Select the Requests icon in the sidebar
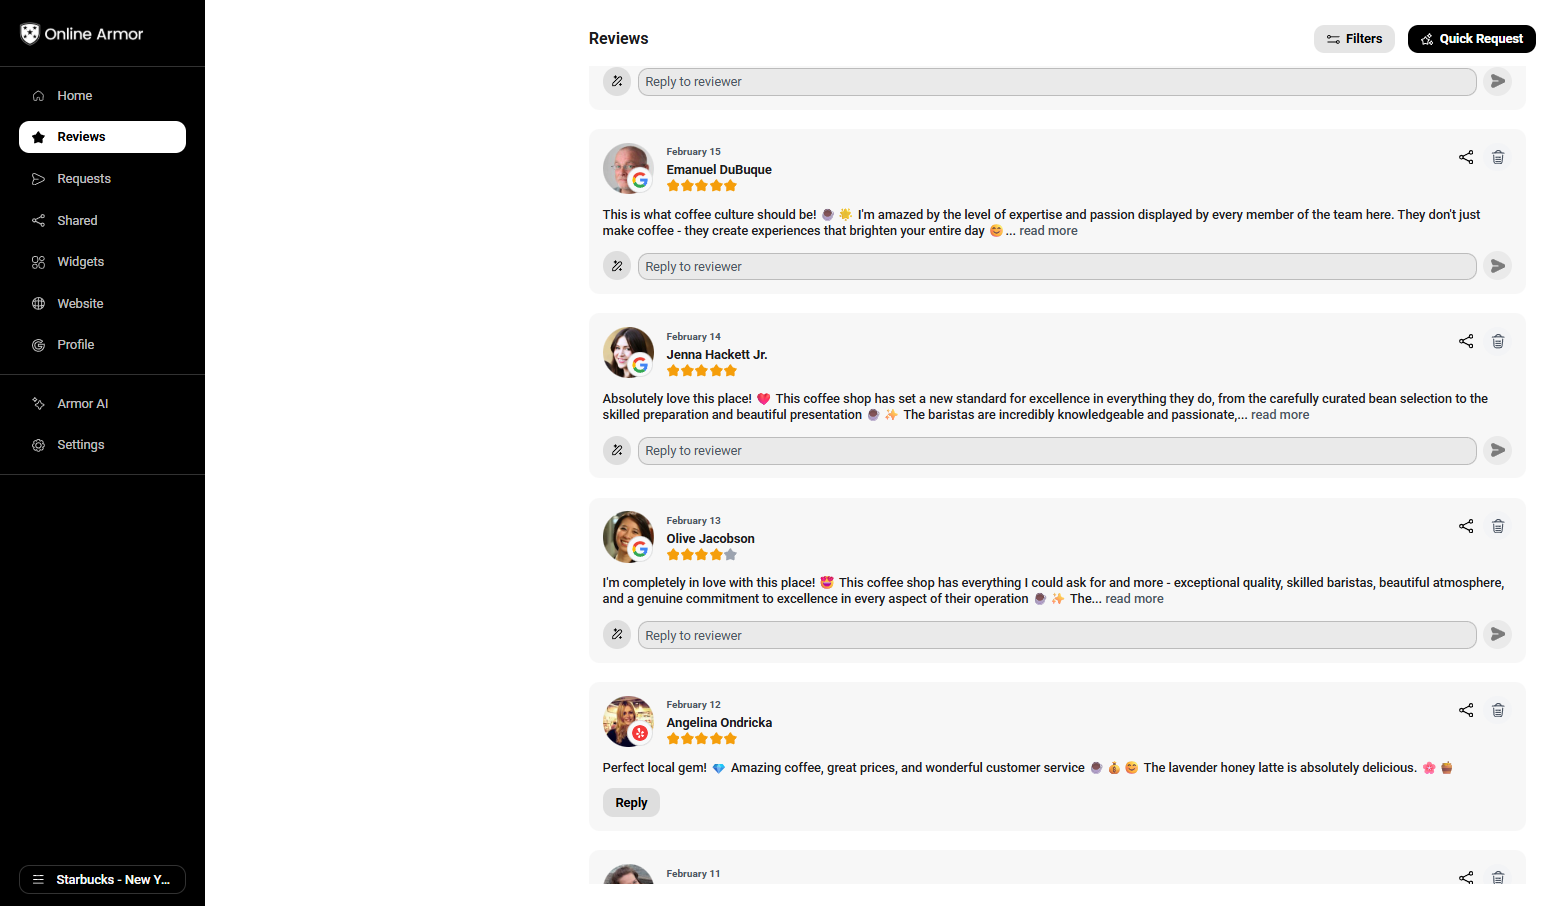This screenshot has width=1554, height=906. [x=38, y=178]
